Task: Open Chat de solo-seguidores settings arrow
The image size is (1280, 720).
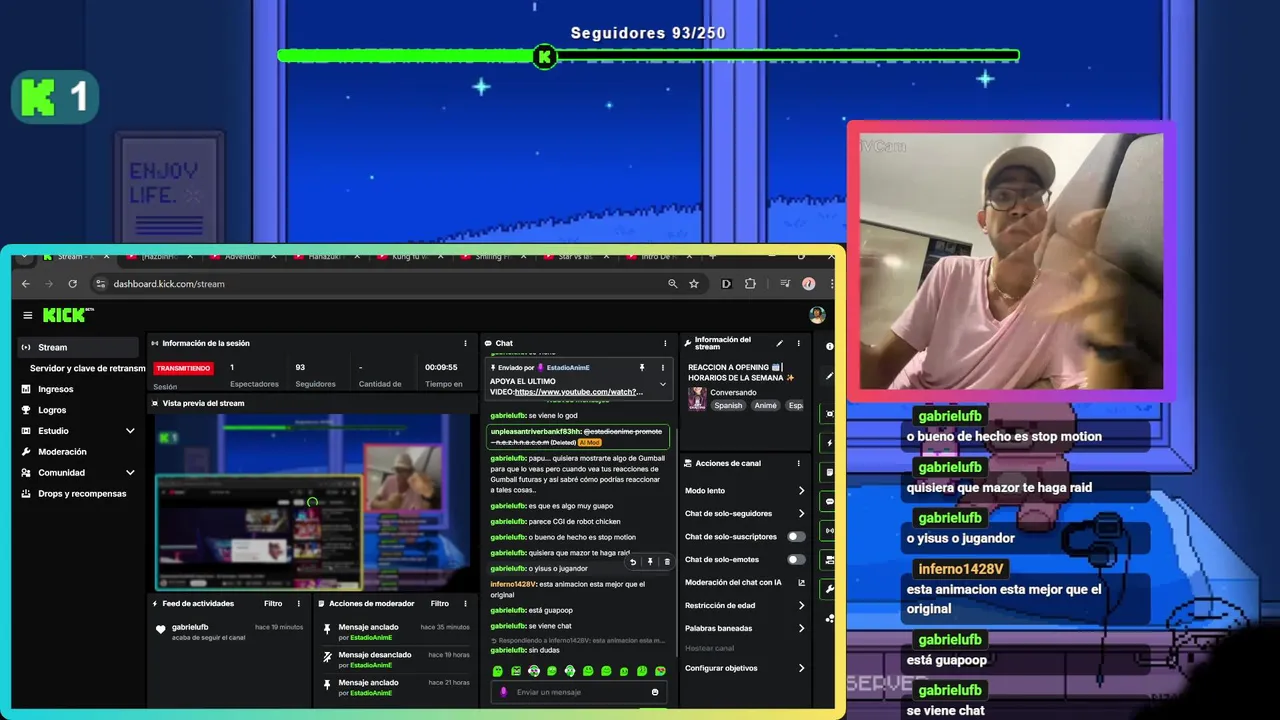Action: point(801,513)
